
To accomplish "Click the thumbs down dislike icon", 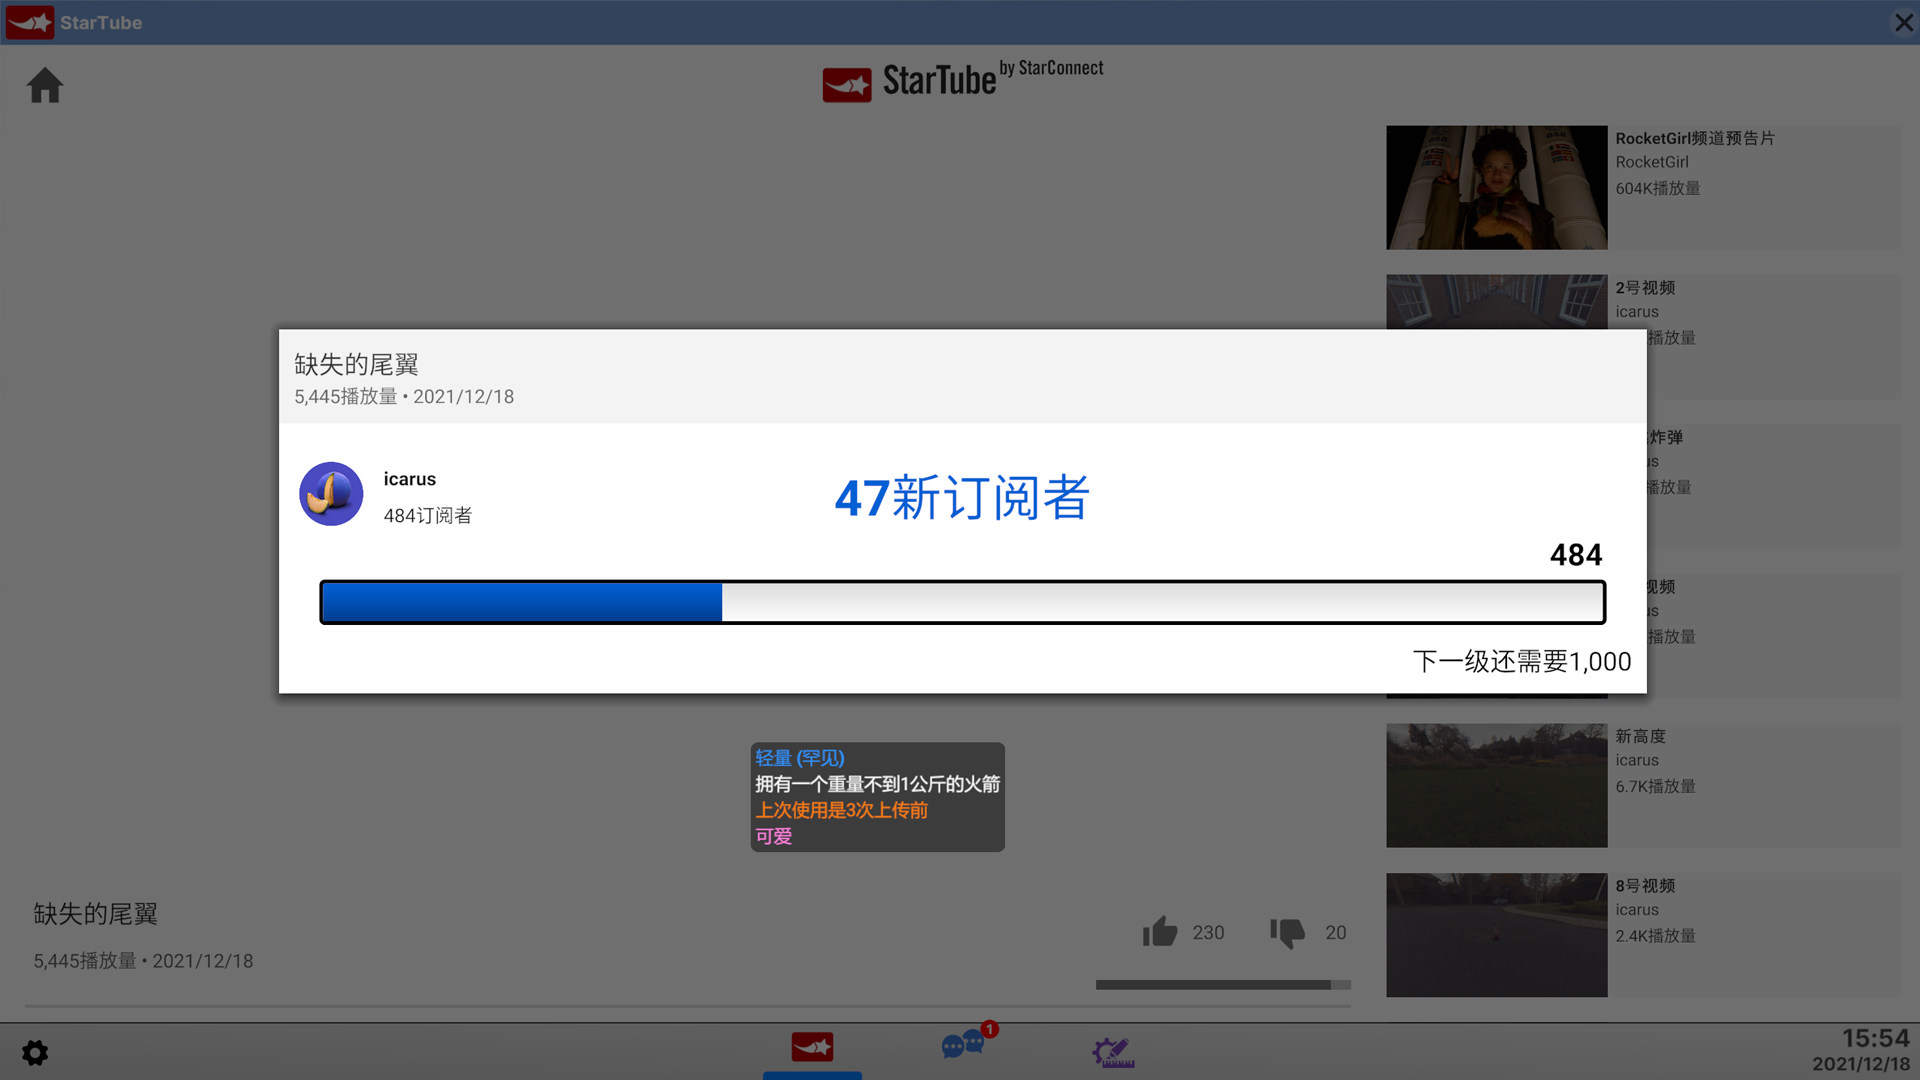I will [1287, 932].
